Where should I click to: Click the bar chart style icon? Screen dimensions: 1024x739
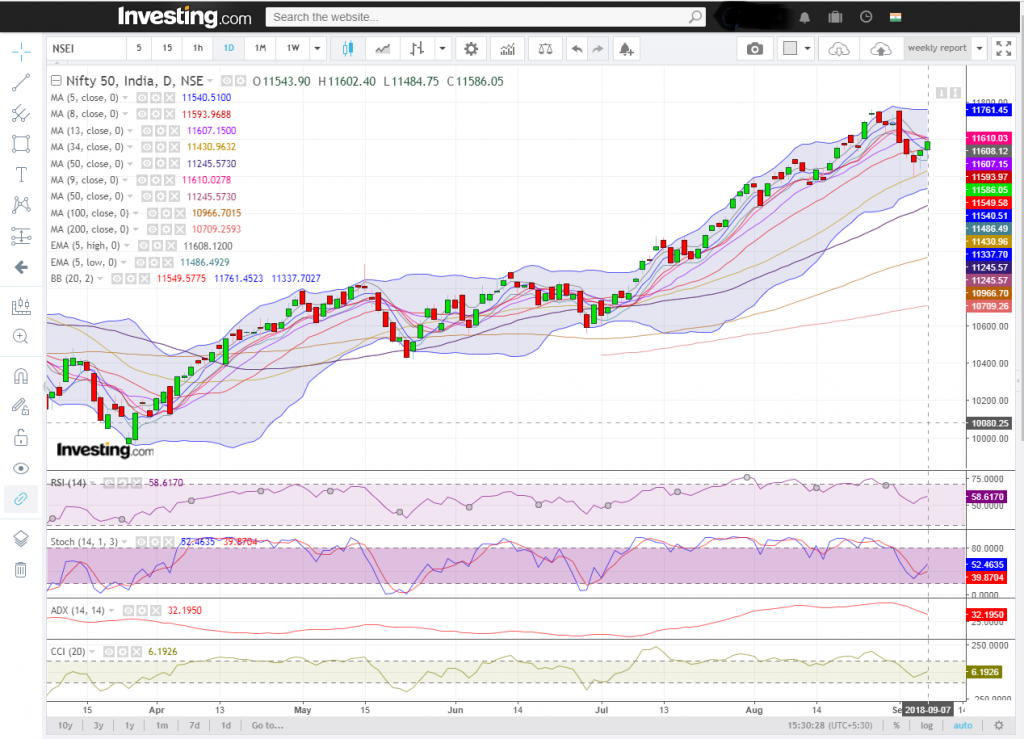point(417,48)
